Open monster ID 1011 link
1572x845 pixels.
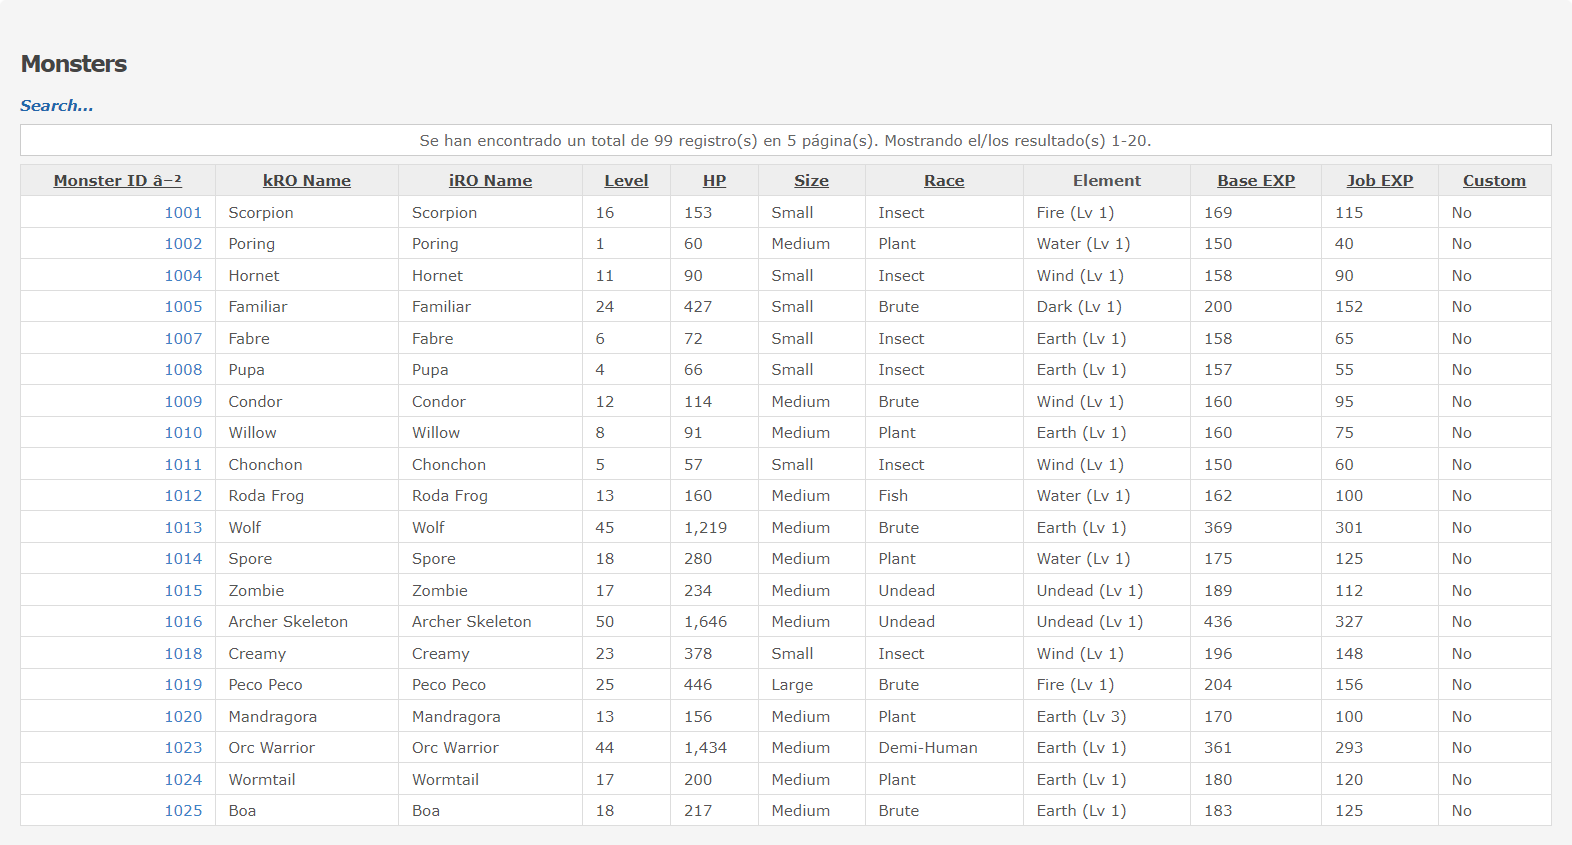[183, 465]
